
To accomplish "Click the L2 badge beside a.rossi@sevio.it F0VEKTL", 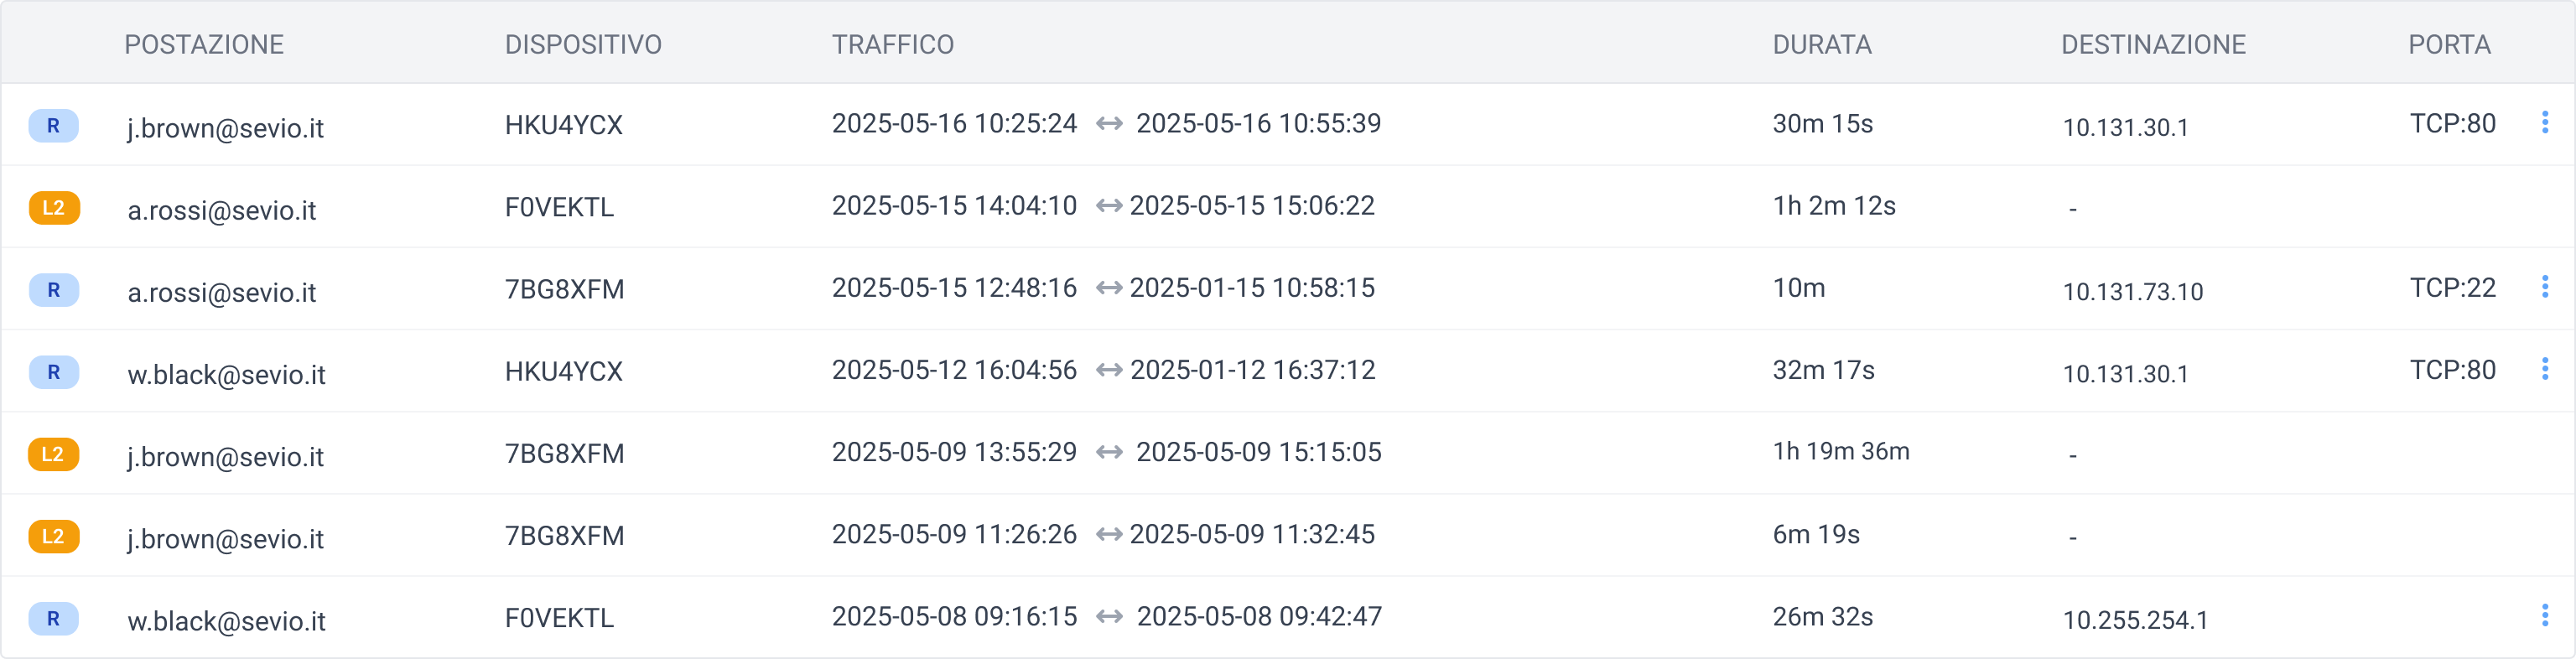I will pos(54,208).
